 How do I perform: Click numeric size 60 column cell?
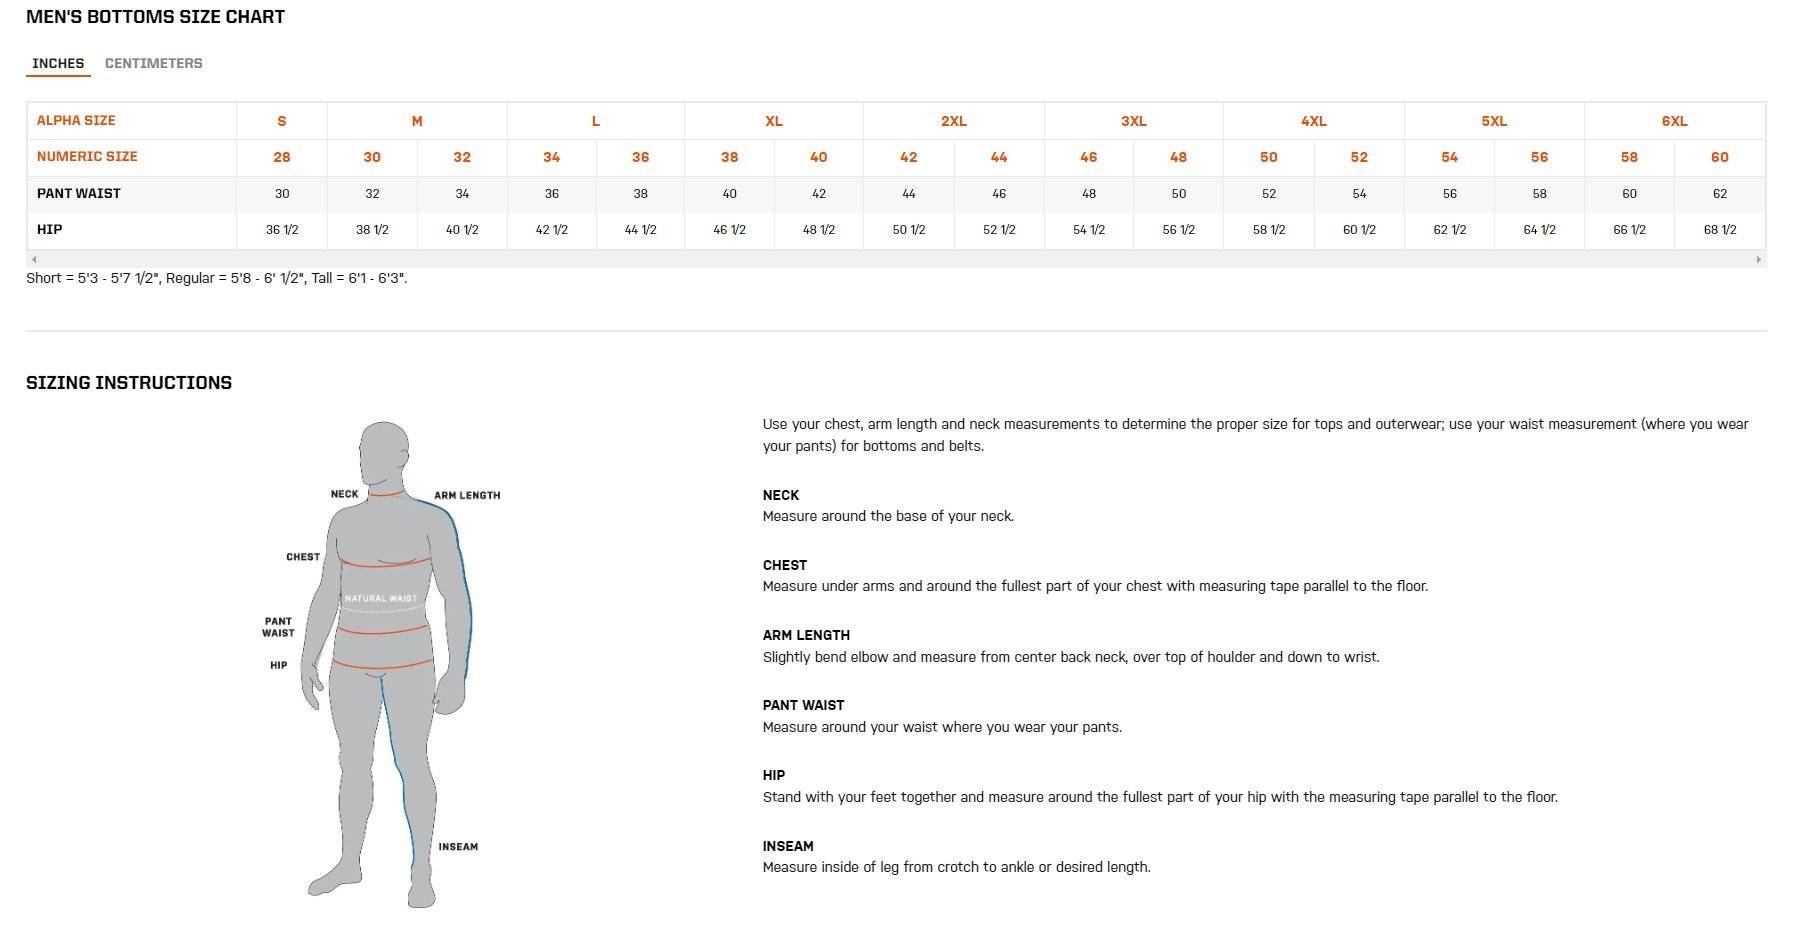1719,157
